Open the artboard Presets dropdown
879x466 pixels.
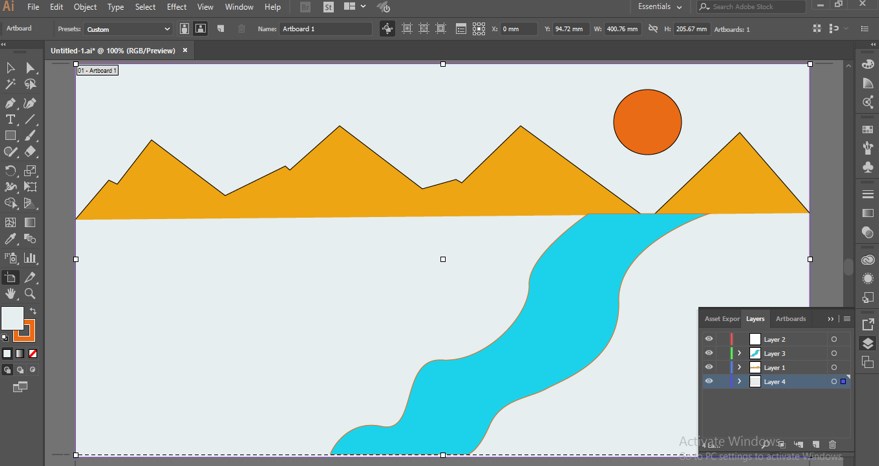click(128, 29)
